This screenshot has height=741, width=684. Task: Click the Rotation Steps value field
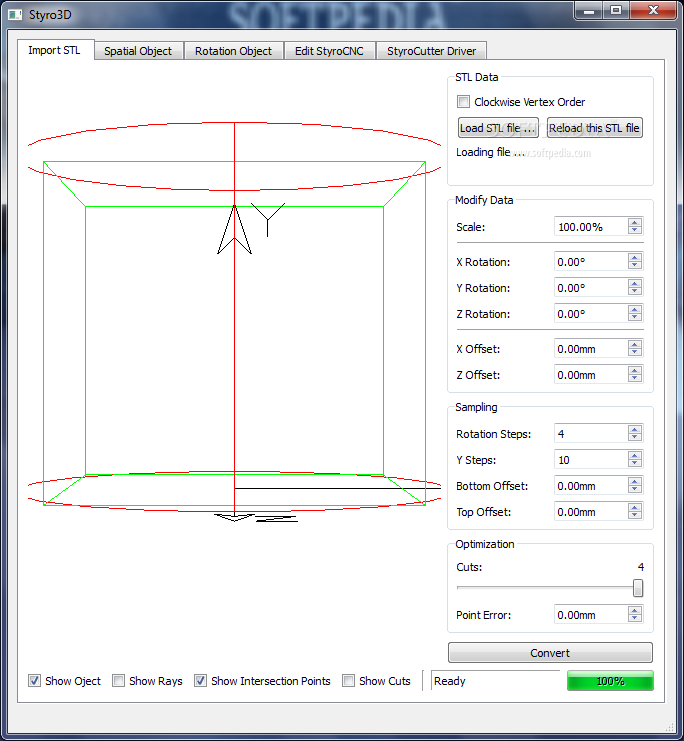[x=591, y=433]
